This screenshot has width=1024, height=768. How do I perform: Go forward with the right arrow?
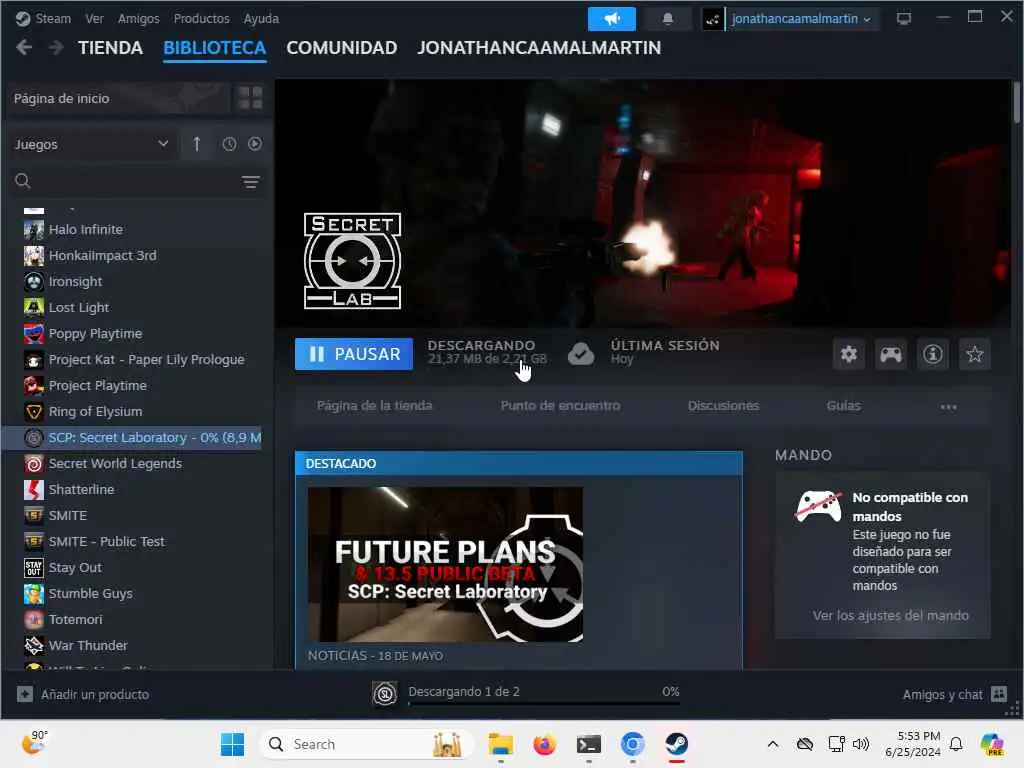[x=56, y=48]
